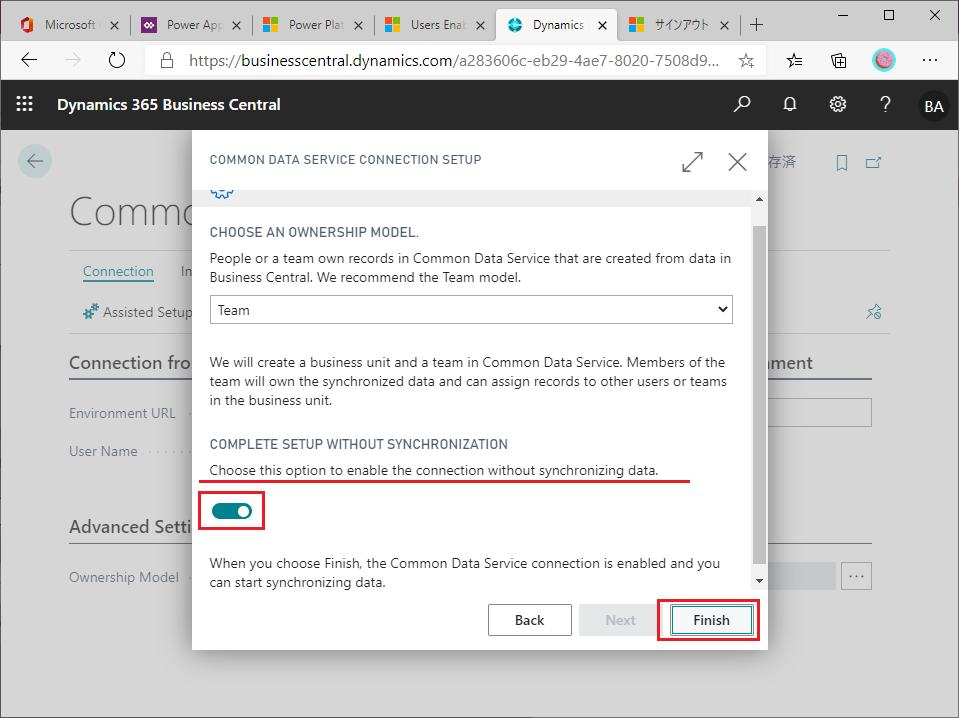Image resolution: width=959 pixels, height=718 pixels.
Task: Close the Power Apps browser tab
Action: point(237,25)
